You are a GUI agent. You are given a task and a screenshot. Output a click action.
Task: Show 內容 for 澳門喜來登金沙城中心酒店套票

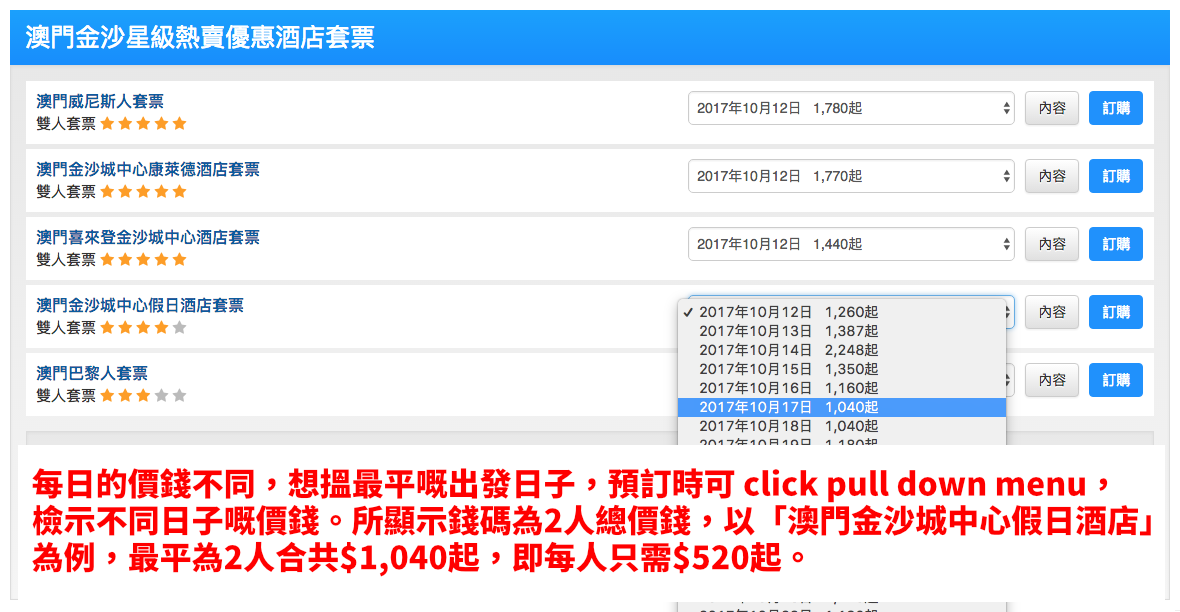click(x=1052, y=244)
